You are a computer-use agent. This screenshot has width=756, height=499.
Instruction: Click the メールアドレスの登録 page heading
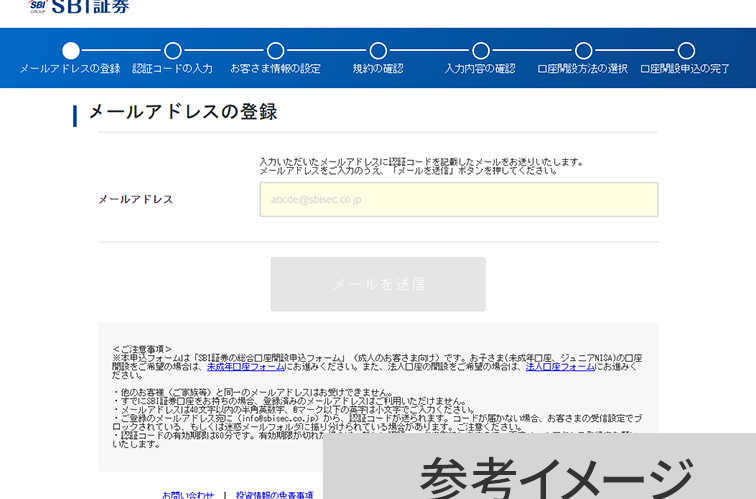tap(183, 112)
